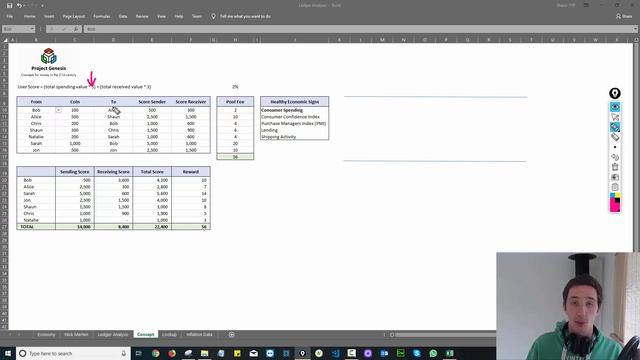The image size is (640, 360).
Task: Click the trash can clear icon
Action: pyautogui.click(x=615, y=167)
